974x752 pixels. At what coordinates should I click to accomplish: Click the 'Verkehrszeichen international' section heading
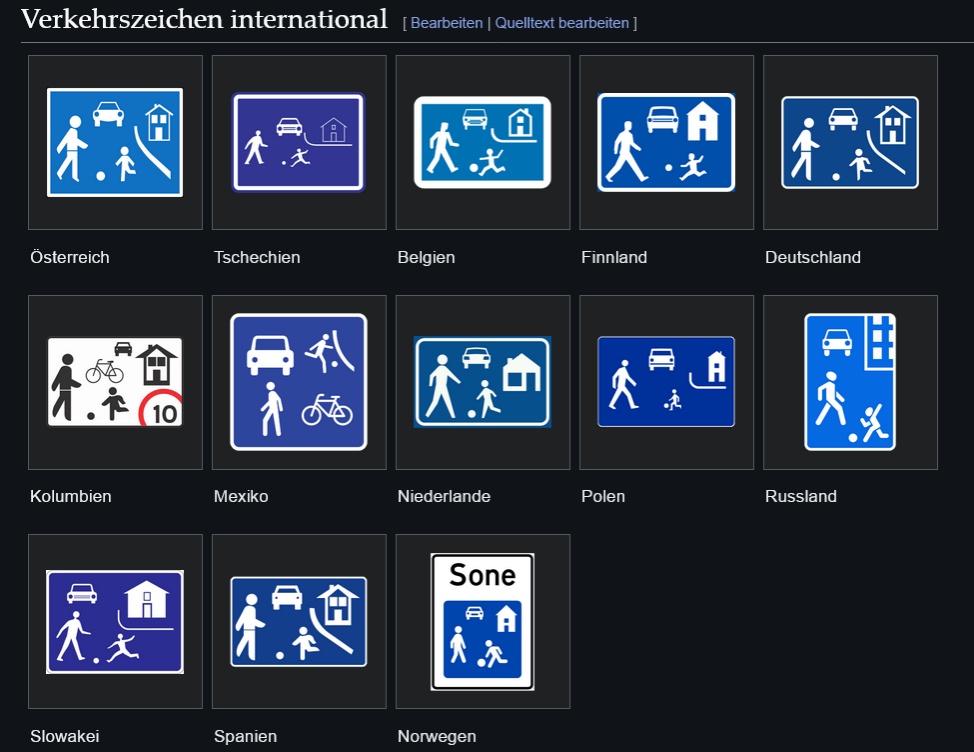tap(204, 19)
